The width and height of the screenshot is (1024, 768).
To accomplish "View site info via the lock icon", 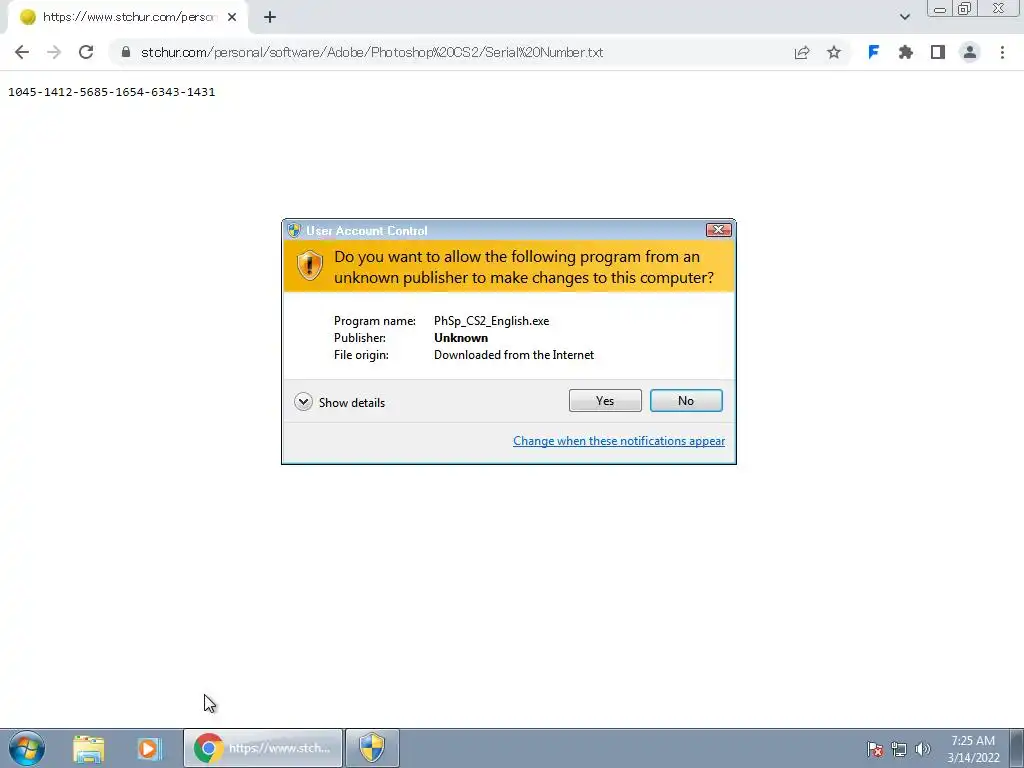I will coord(126,52).
